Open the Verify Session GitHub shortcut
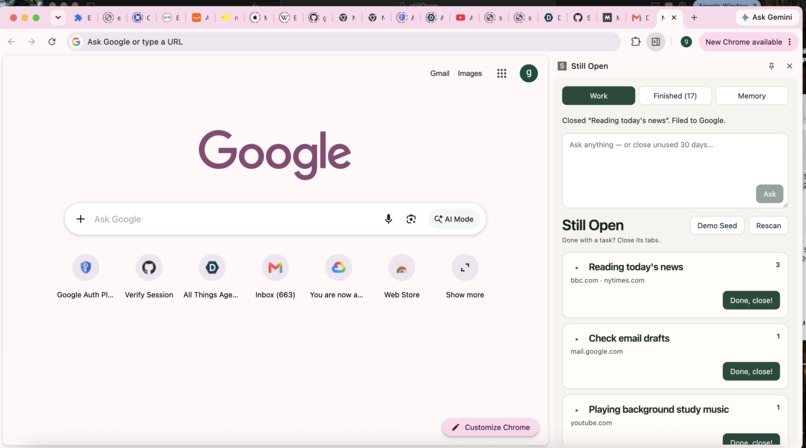 (x=149, y=277)
